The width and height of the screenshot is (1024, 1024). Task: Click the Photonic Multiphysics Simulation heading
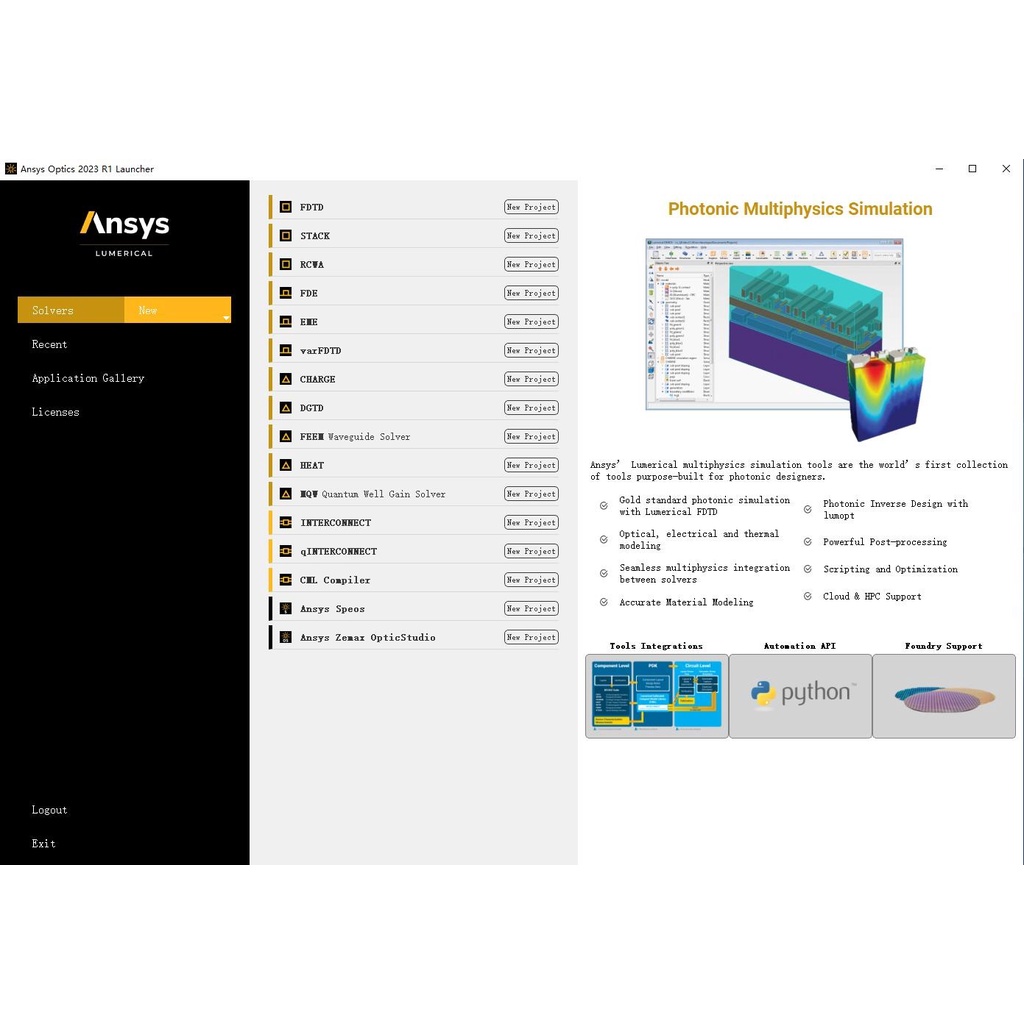(800, 209)
